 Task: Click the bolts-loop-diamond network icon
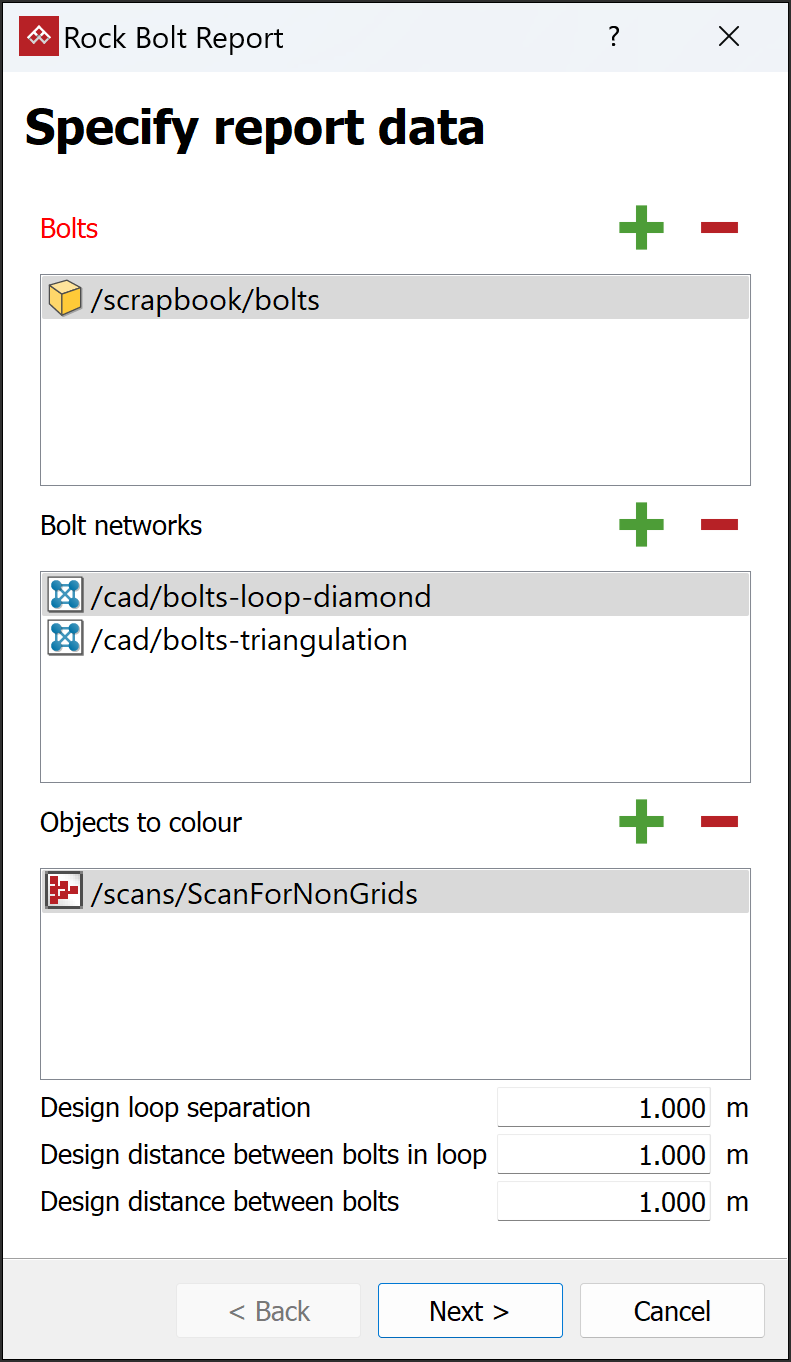tap(65, 595)
